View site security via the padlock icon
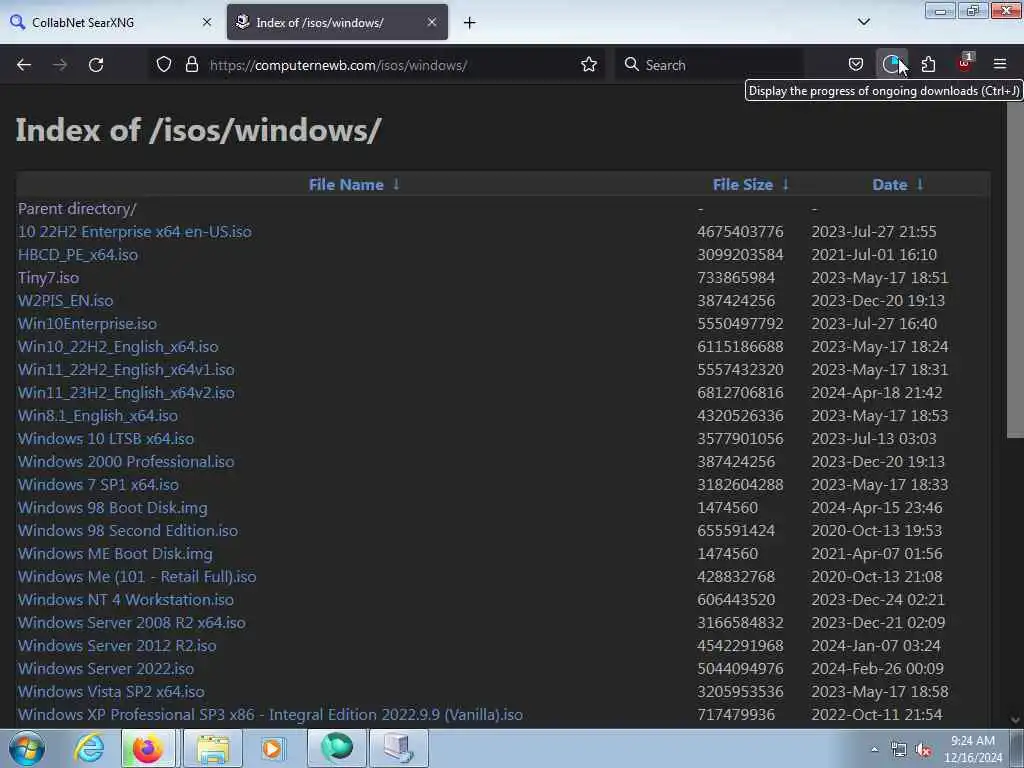 [191, 65]
